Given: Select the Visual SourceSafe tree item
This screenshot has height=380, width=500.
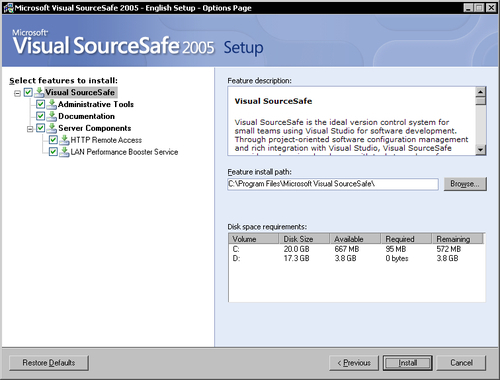Looking at the screenshot, I should [x=80, y=92].
